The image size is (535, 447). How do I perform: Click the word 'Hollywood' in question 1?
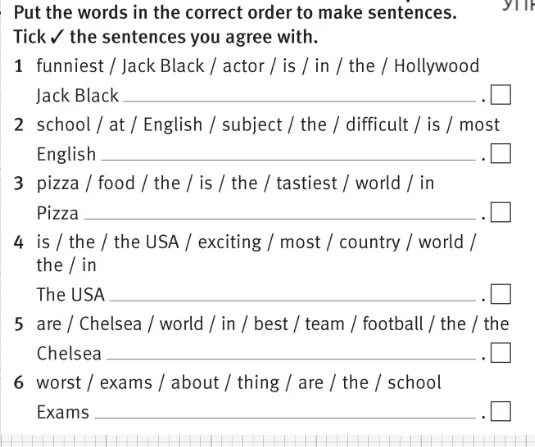[437, 66]
